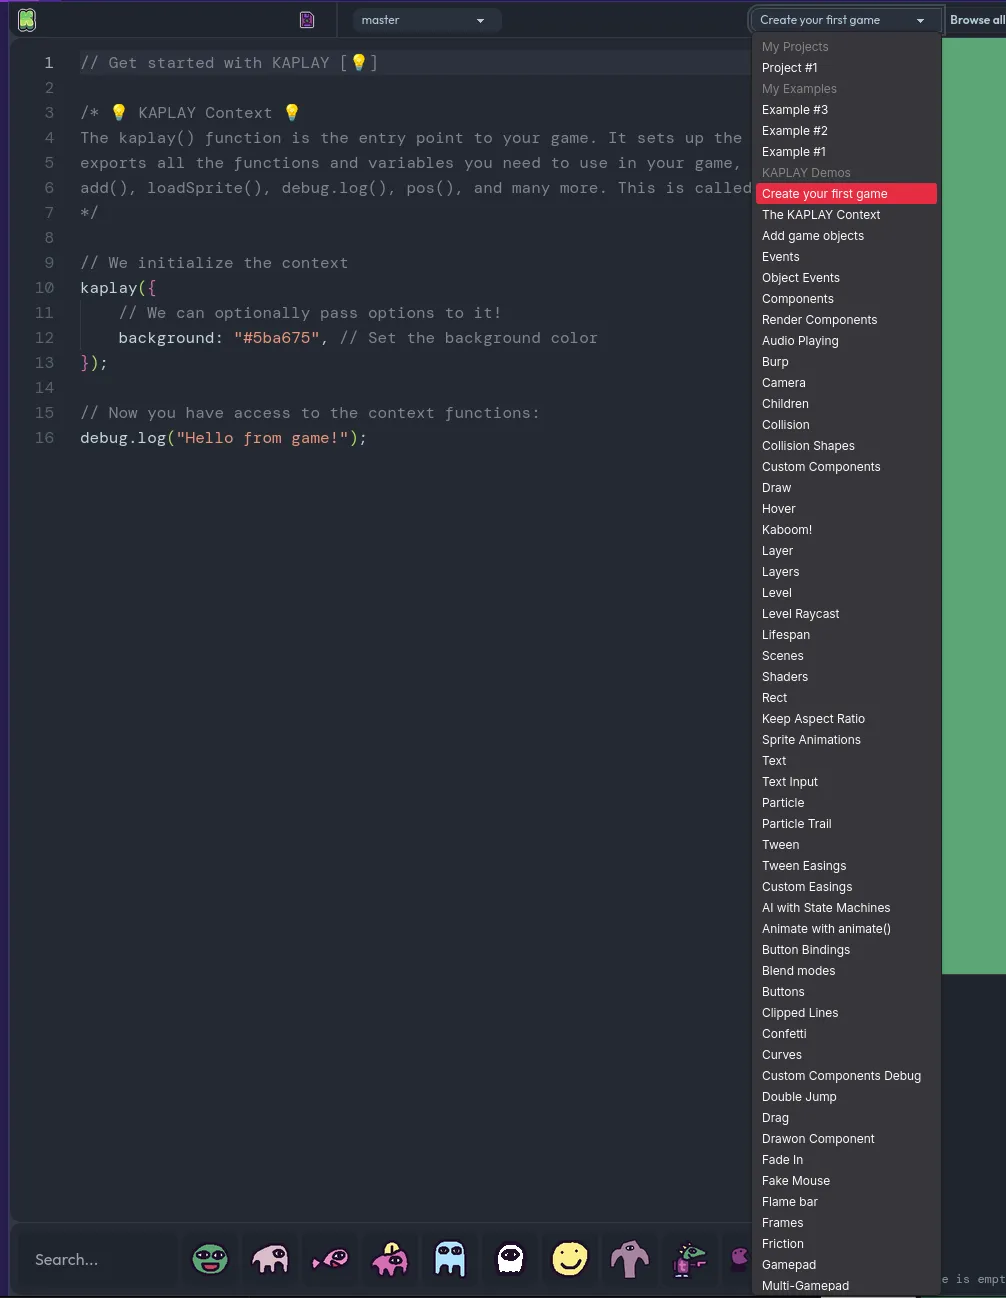Pick the Scenes demo
Viewport: 1006px width, 1298px height.
pyautogui.click(x=846, y=656)
